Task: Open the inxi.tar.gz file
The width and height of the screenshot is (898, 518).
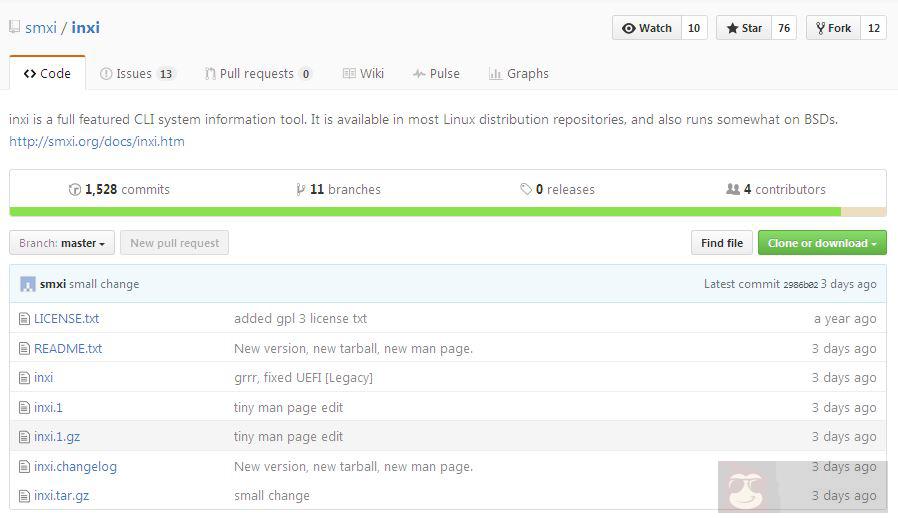Action: (61, 496)
